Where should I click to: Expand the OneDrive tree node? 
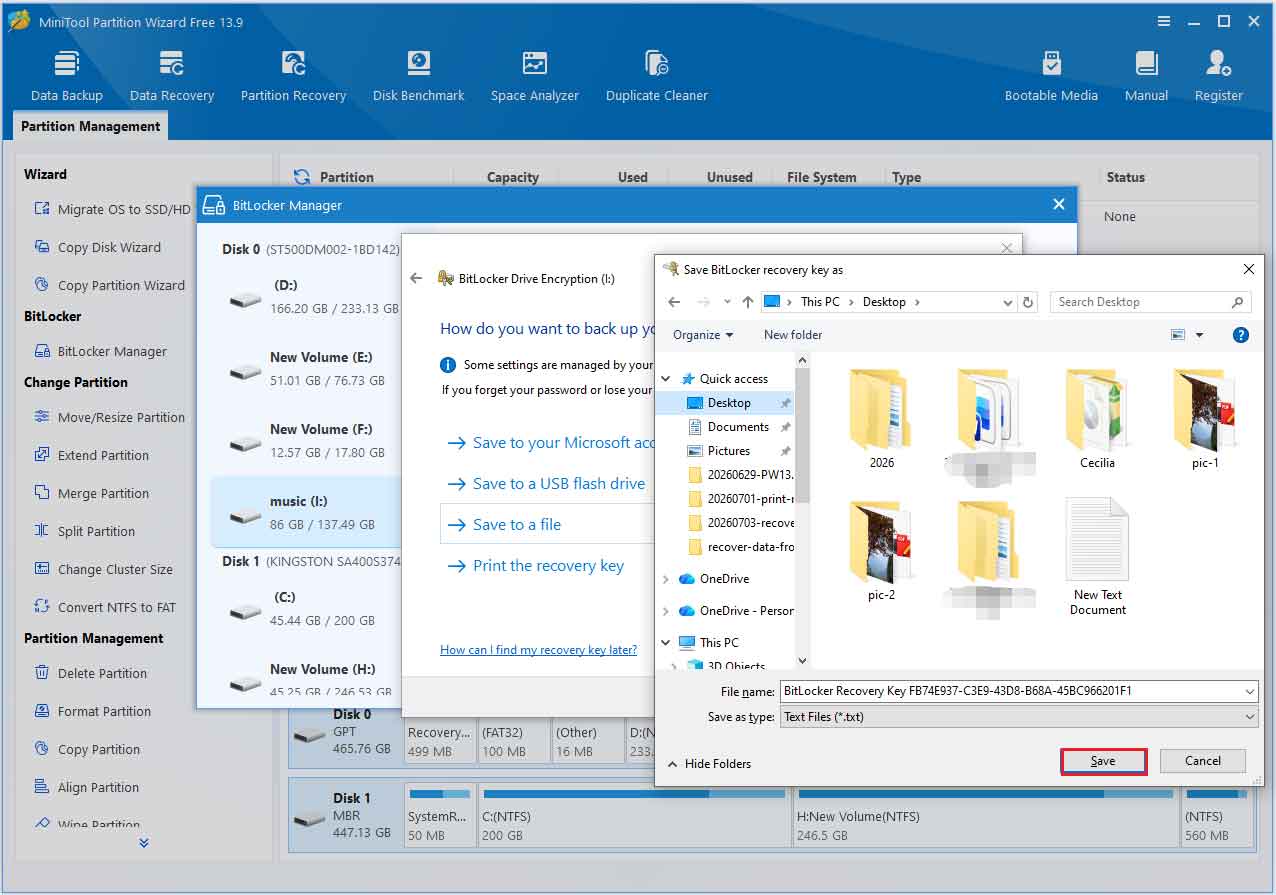[x=667, y=579]
